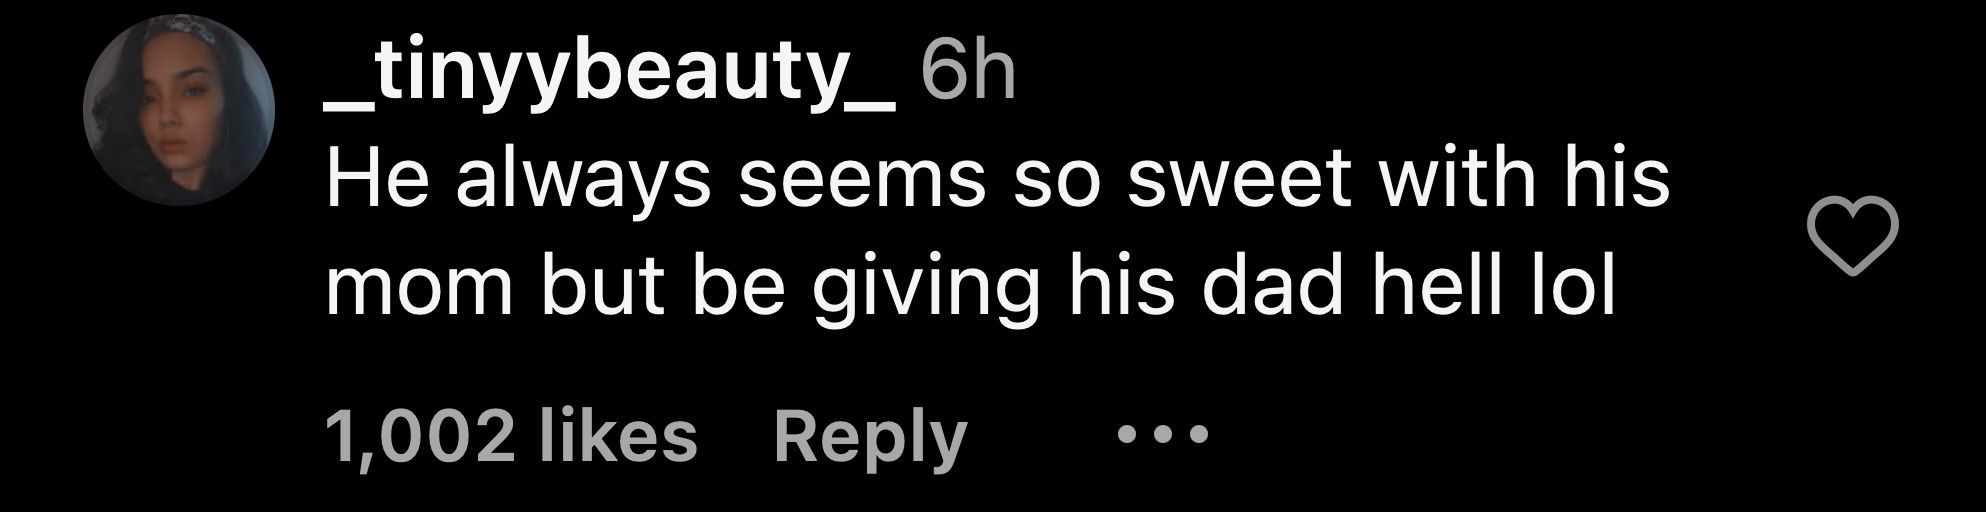See who liked this comment
The height and width of the screenshot is (512, 1986).
tap(511, 437)
